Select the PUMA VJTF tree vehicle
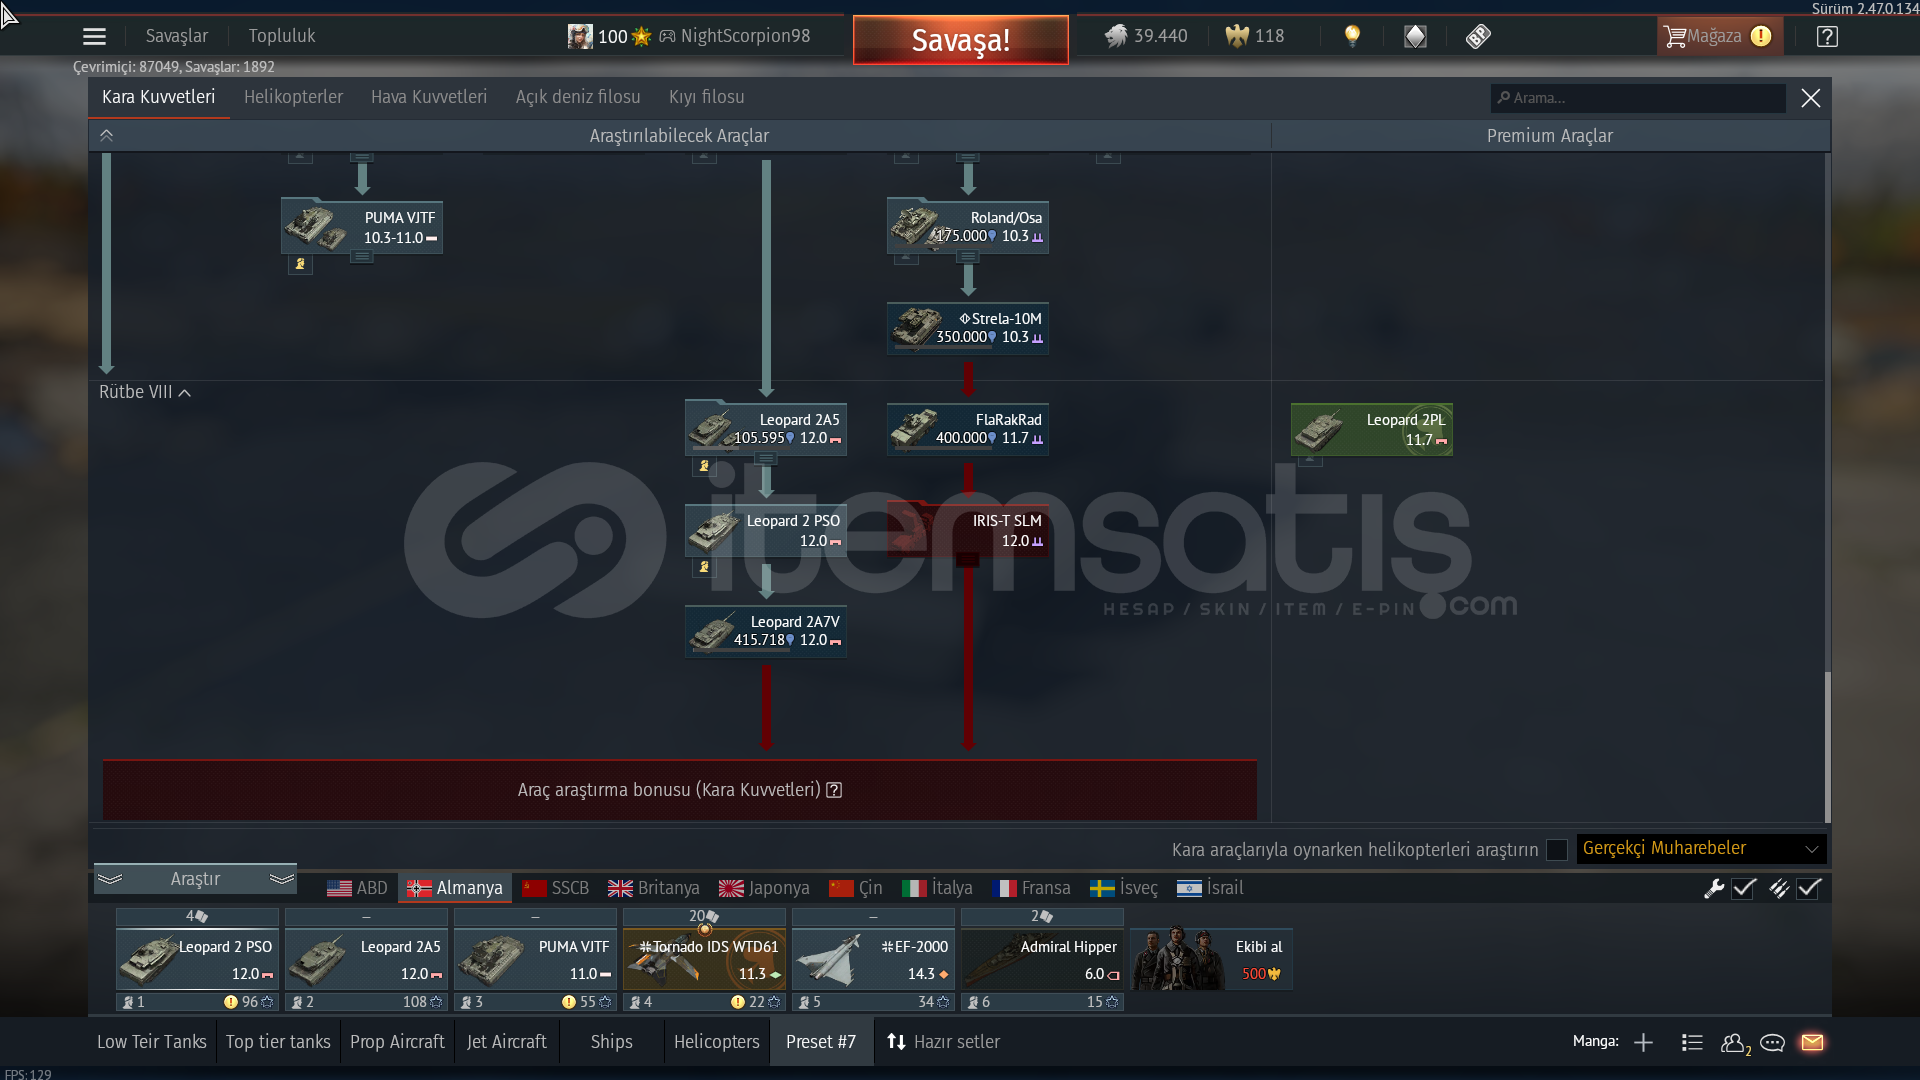This screenshot has height=1080, width=1920. pos(362,227)
